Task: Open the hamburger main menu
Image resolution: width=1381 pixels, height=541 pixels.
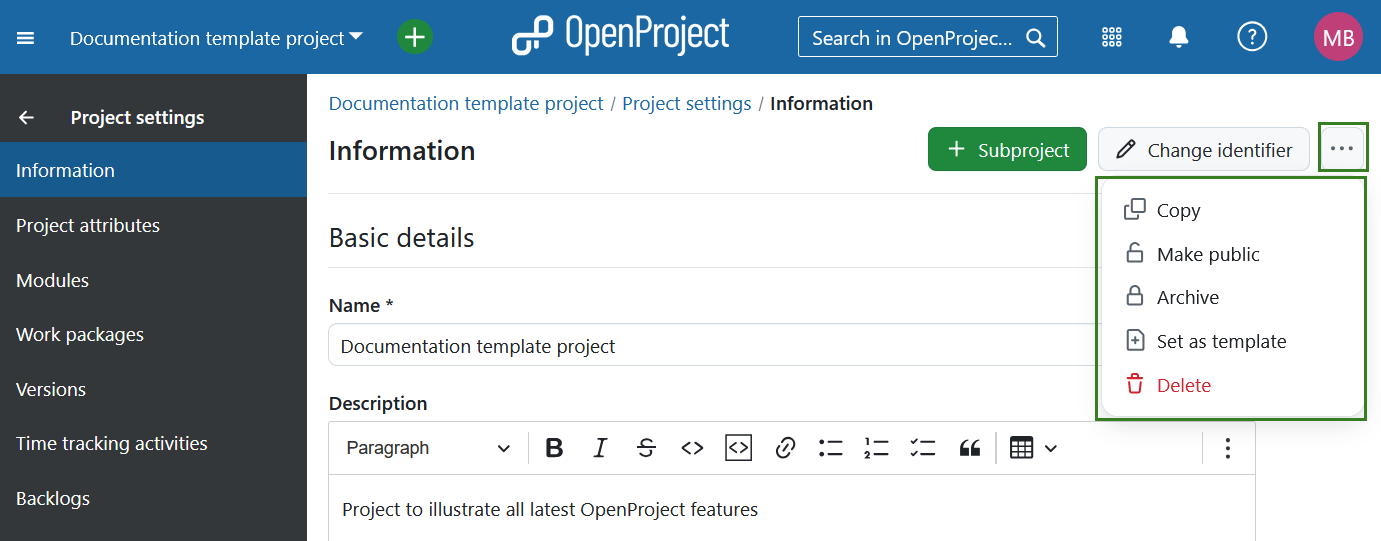Action: pyautogui.click(x=26, y=38)
